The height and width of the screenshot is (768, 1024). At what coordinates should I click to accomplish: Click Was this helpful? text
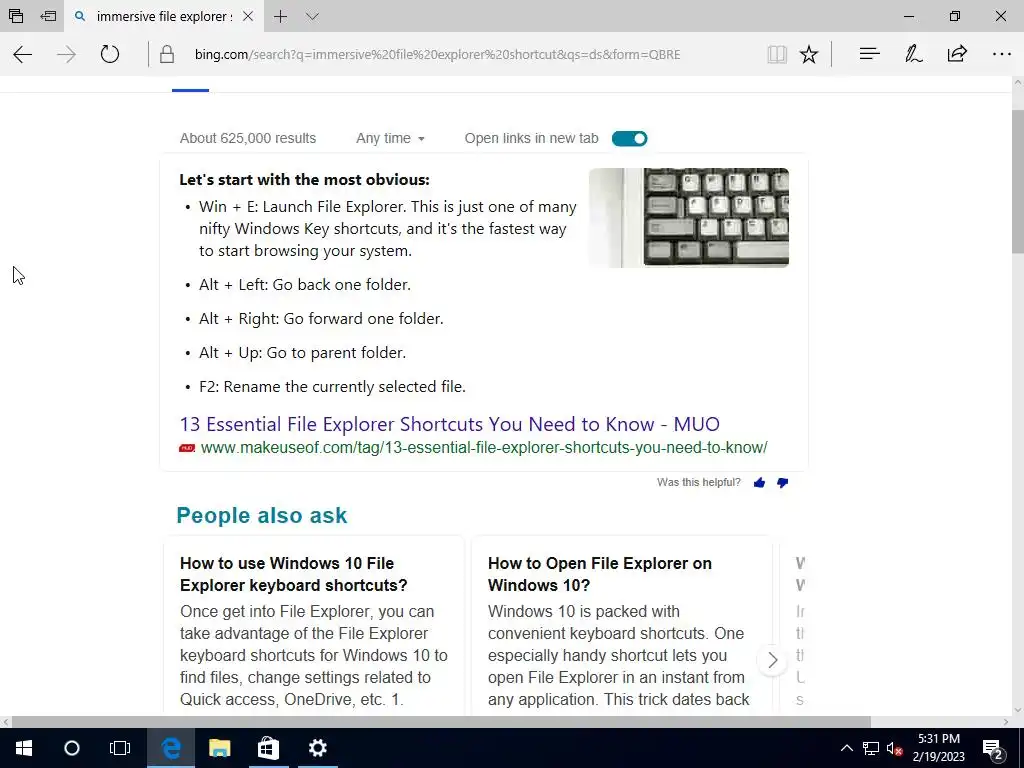coord(699,483)
